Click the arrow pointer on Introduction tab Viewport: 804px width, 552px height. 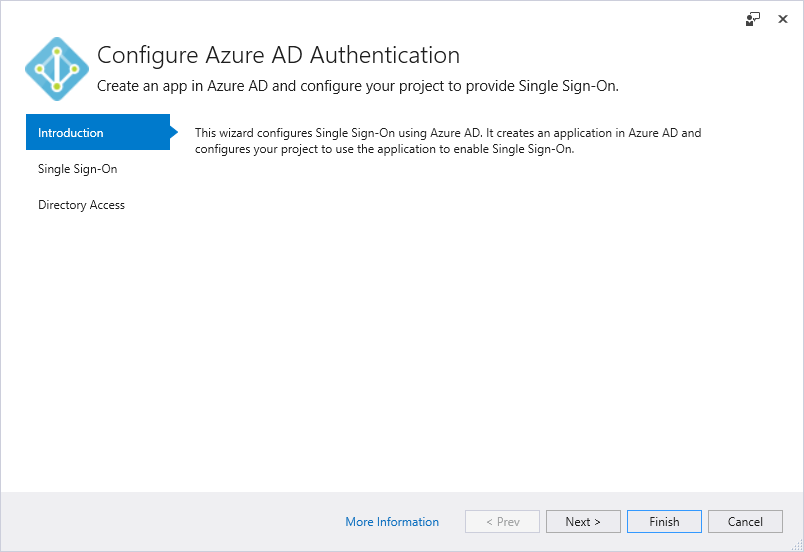(x=174, y=132)
